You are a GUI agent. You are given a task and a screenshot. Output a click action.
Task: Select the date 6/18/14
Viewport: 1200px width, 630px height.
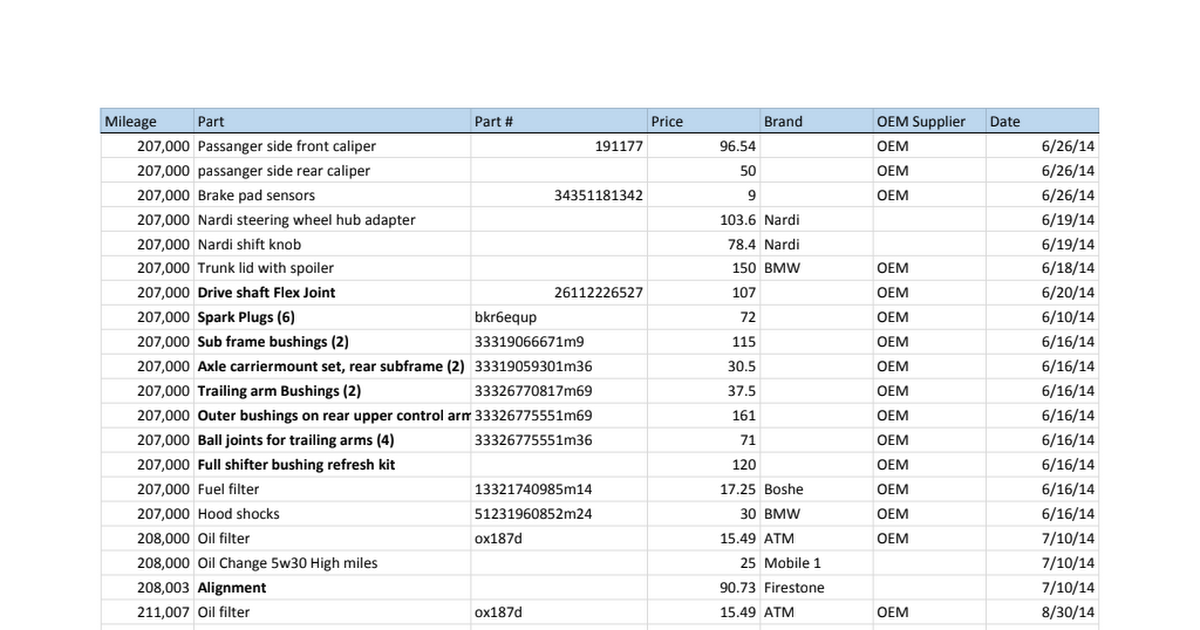click(x=1042, y=268)
